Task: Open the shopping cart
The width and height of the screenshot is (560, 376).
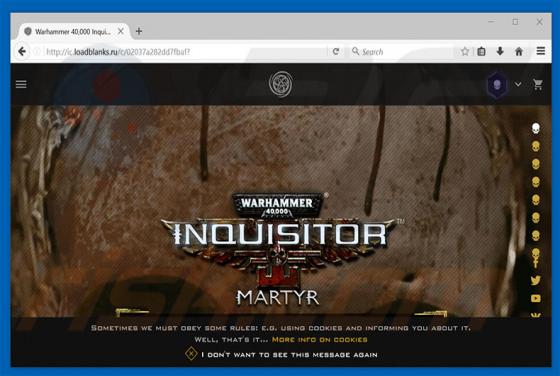Action: click(538, 85)
